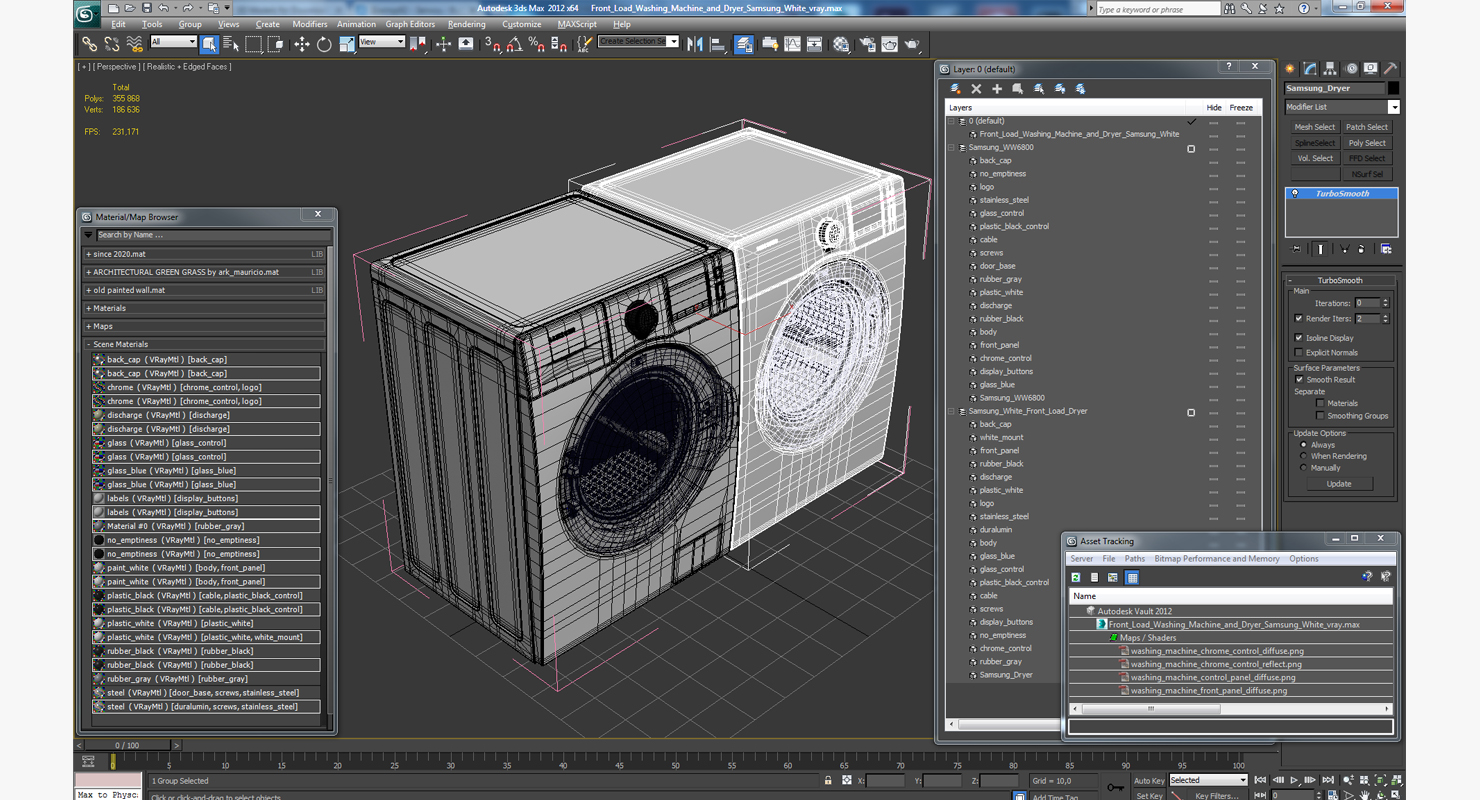Open Curve Editor from the toolbar
The image size is (1480, 800).
tap(792, 44)
